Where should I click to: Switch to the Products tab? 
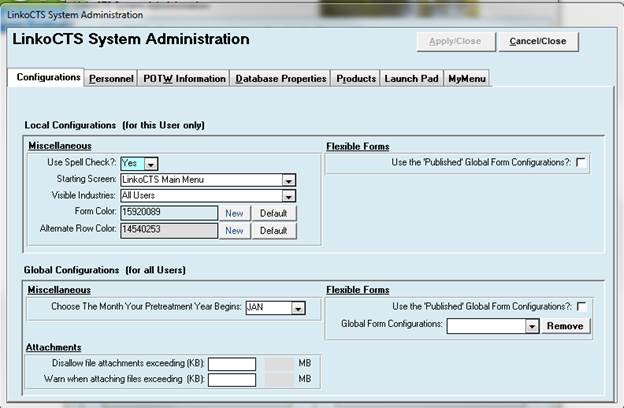(355, 78)
